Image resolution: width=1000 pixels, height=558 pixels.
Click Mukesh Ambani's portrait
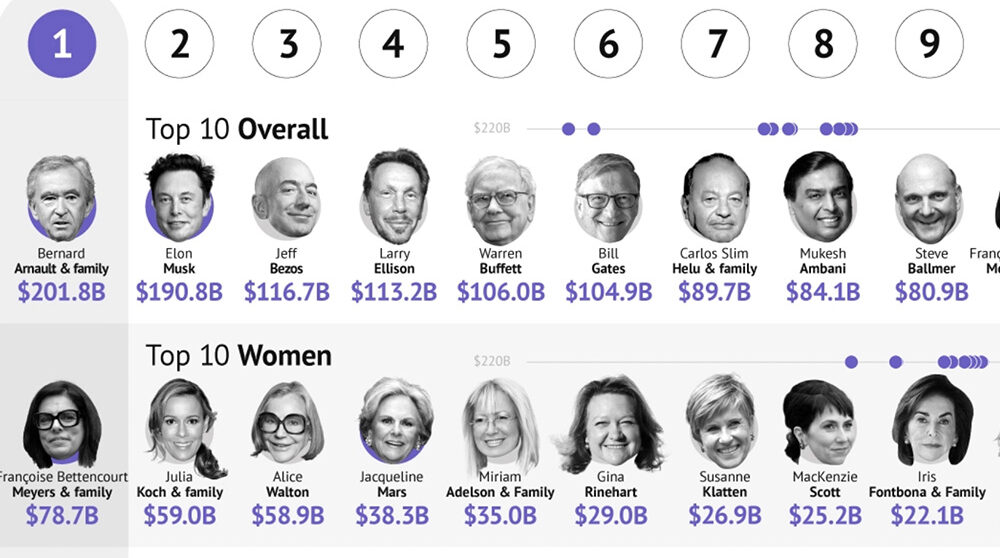pos(821,197)
